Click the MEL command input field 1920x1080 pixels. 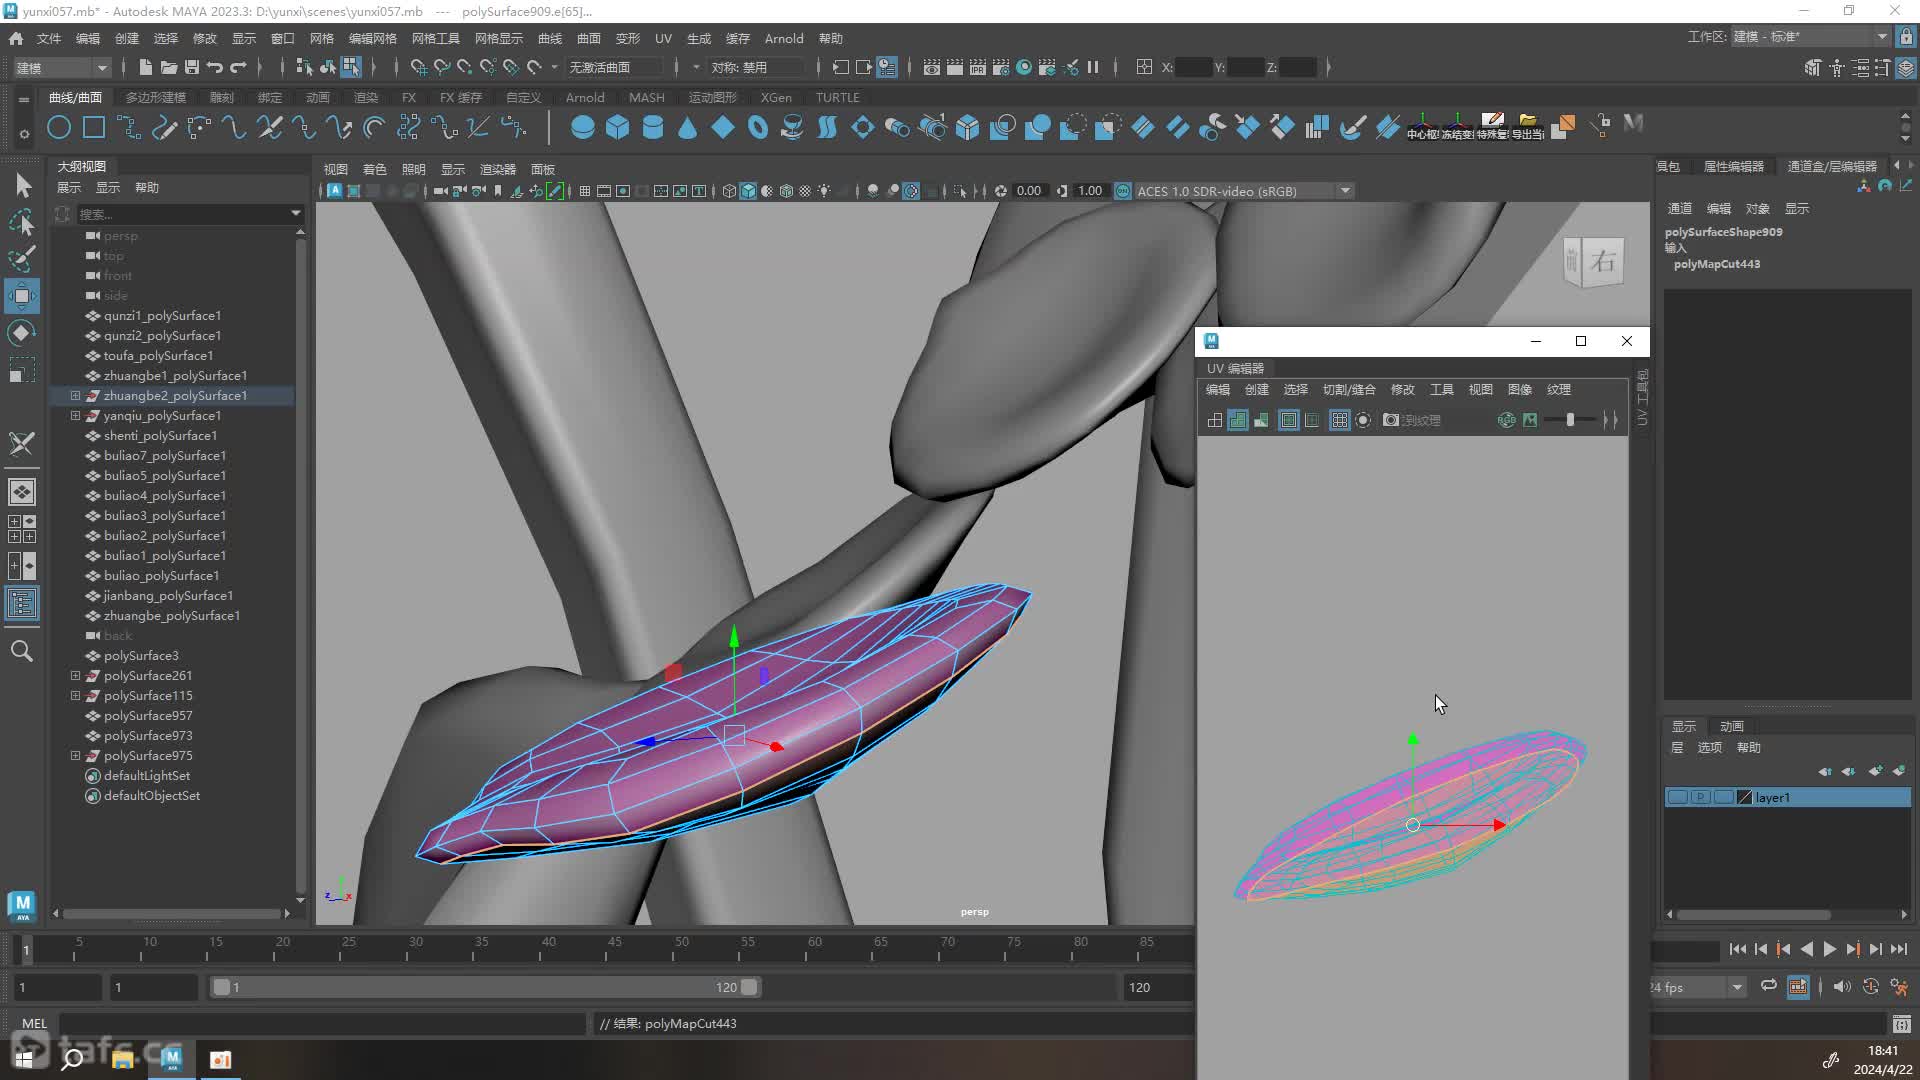[x=322, y=1023]
